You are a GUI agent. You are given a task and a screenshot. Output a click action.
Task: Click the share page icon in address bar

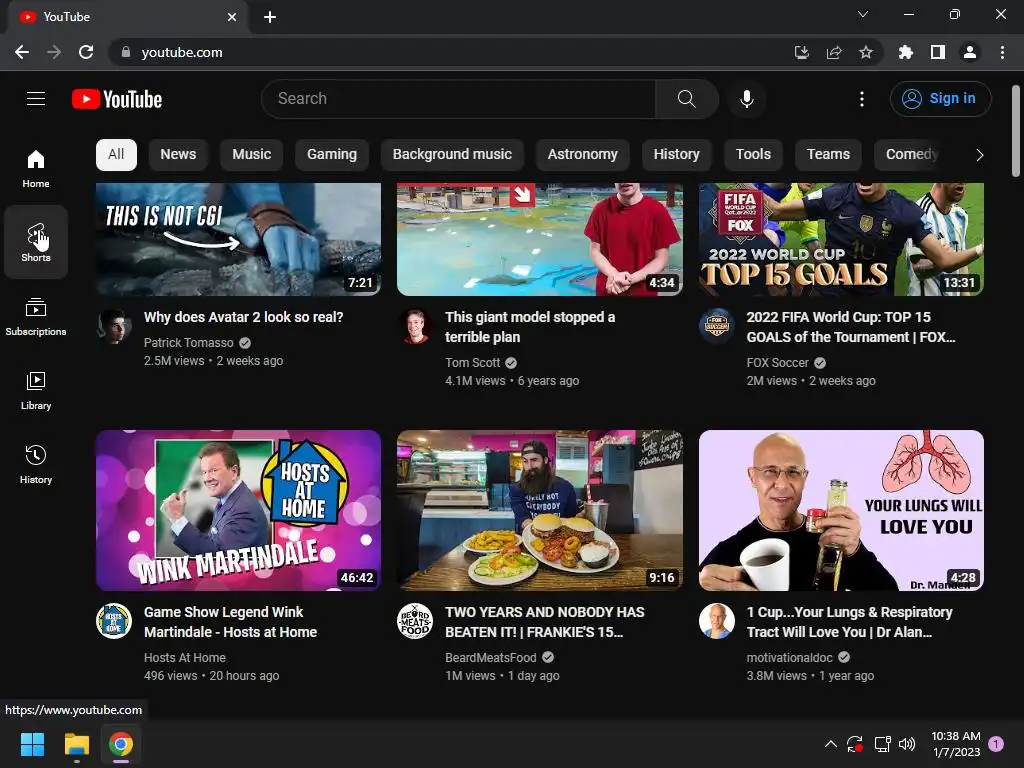(834, 52)
